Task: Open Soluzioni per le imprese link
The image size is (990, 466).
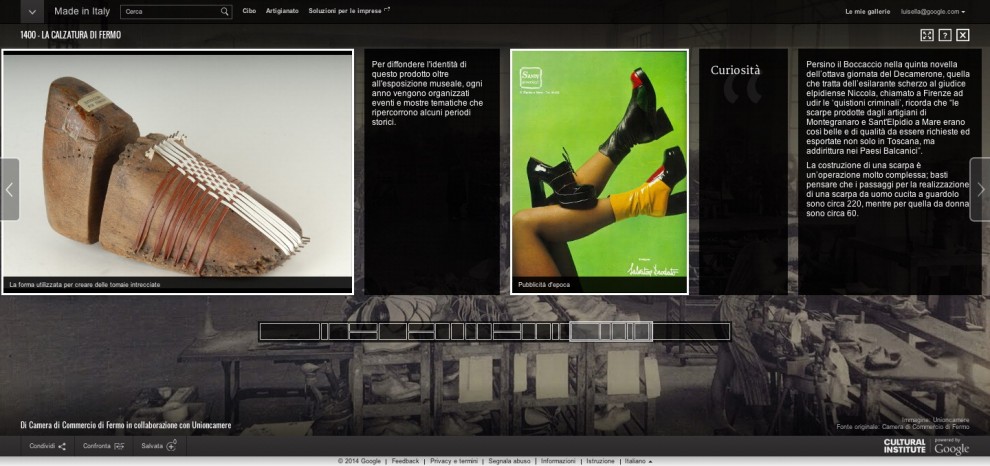Action: pyautogui.click(x=349, y=11)
